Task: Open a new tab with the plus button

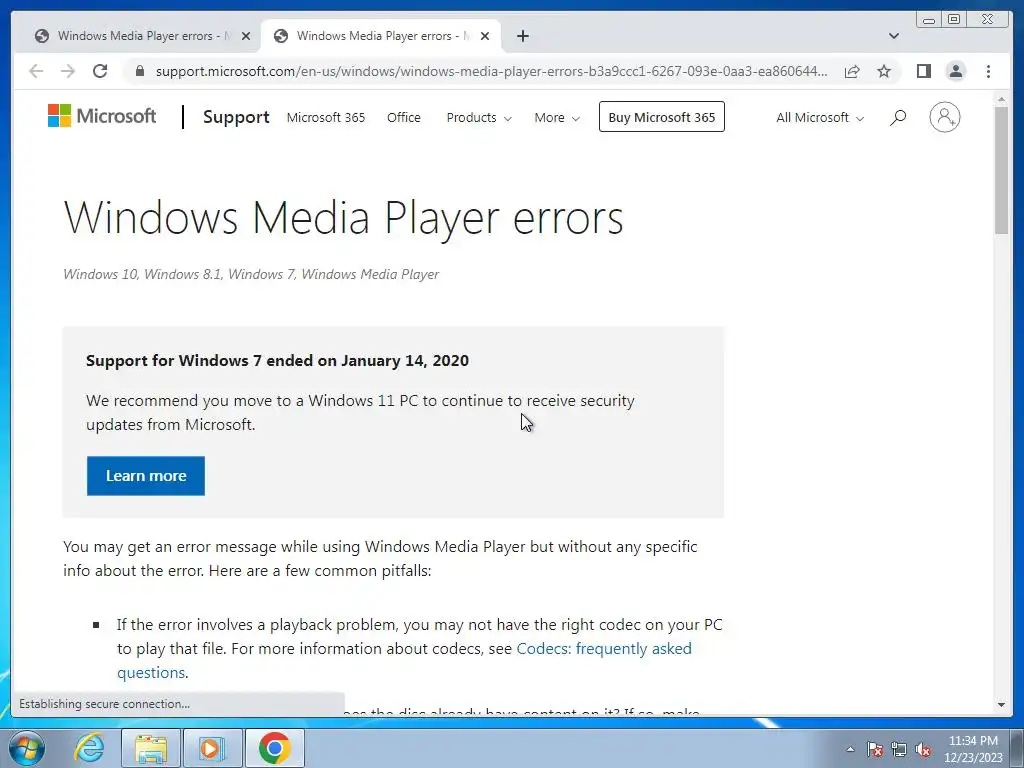Action: 522,36
